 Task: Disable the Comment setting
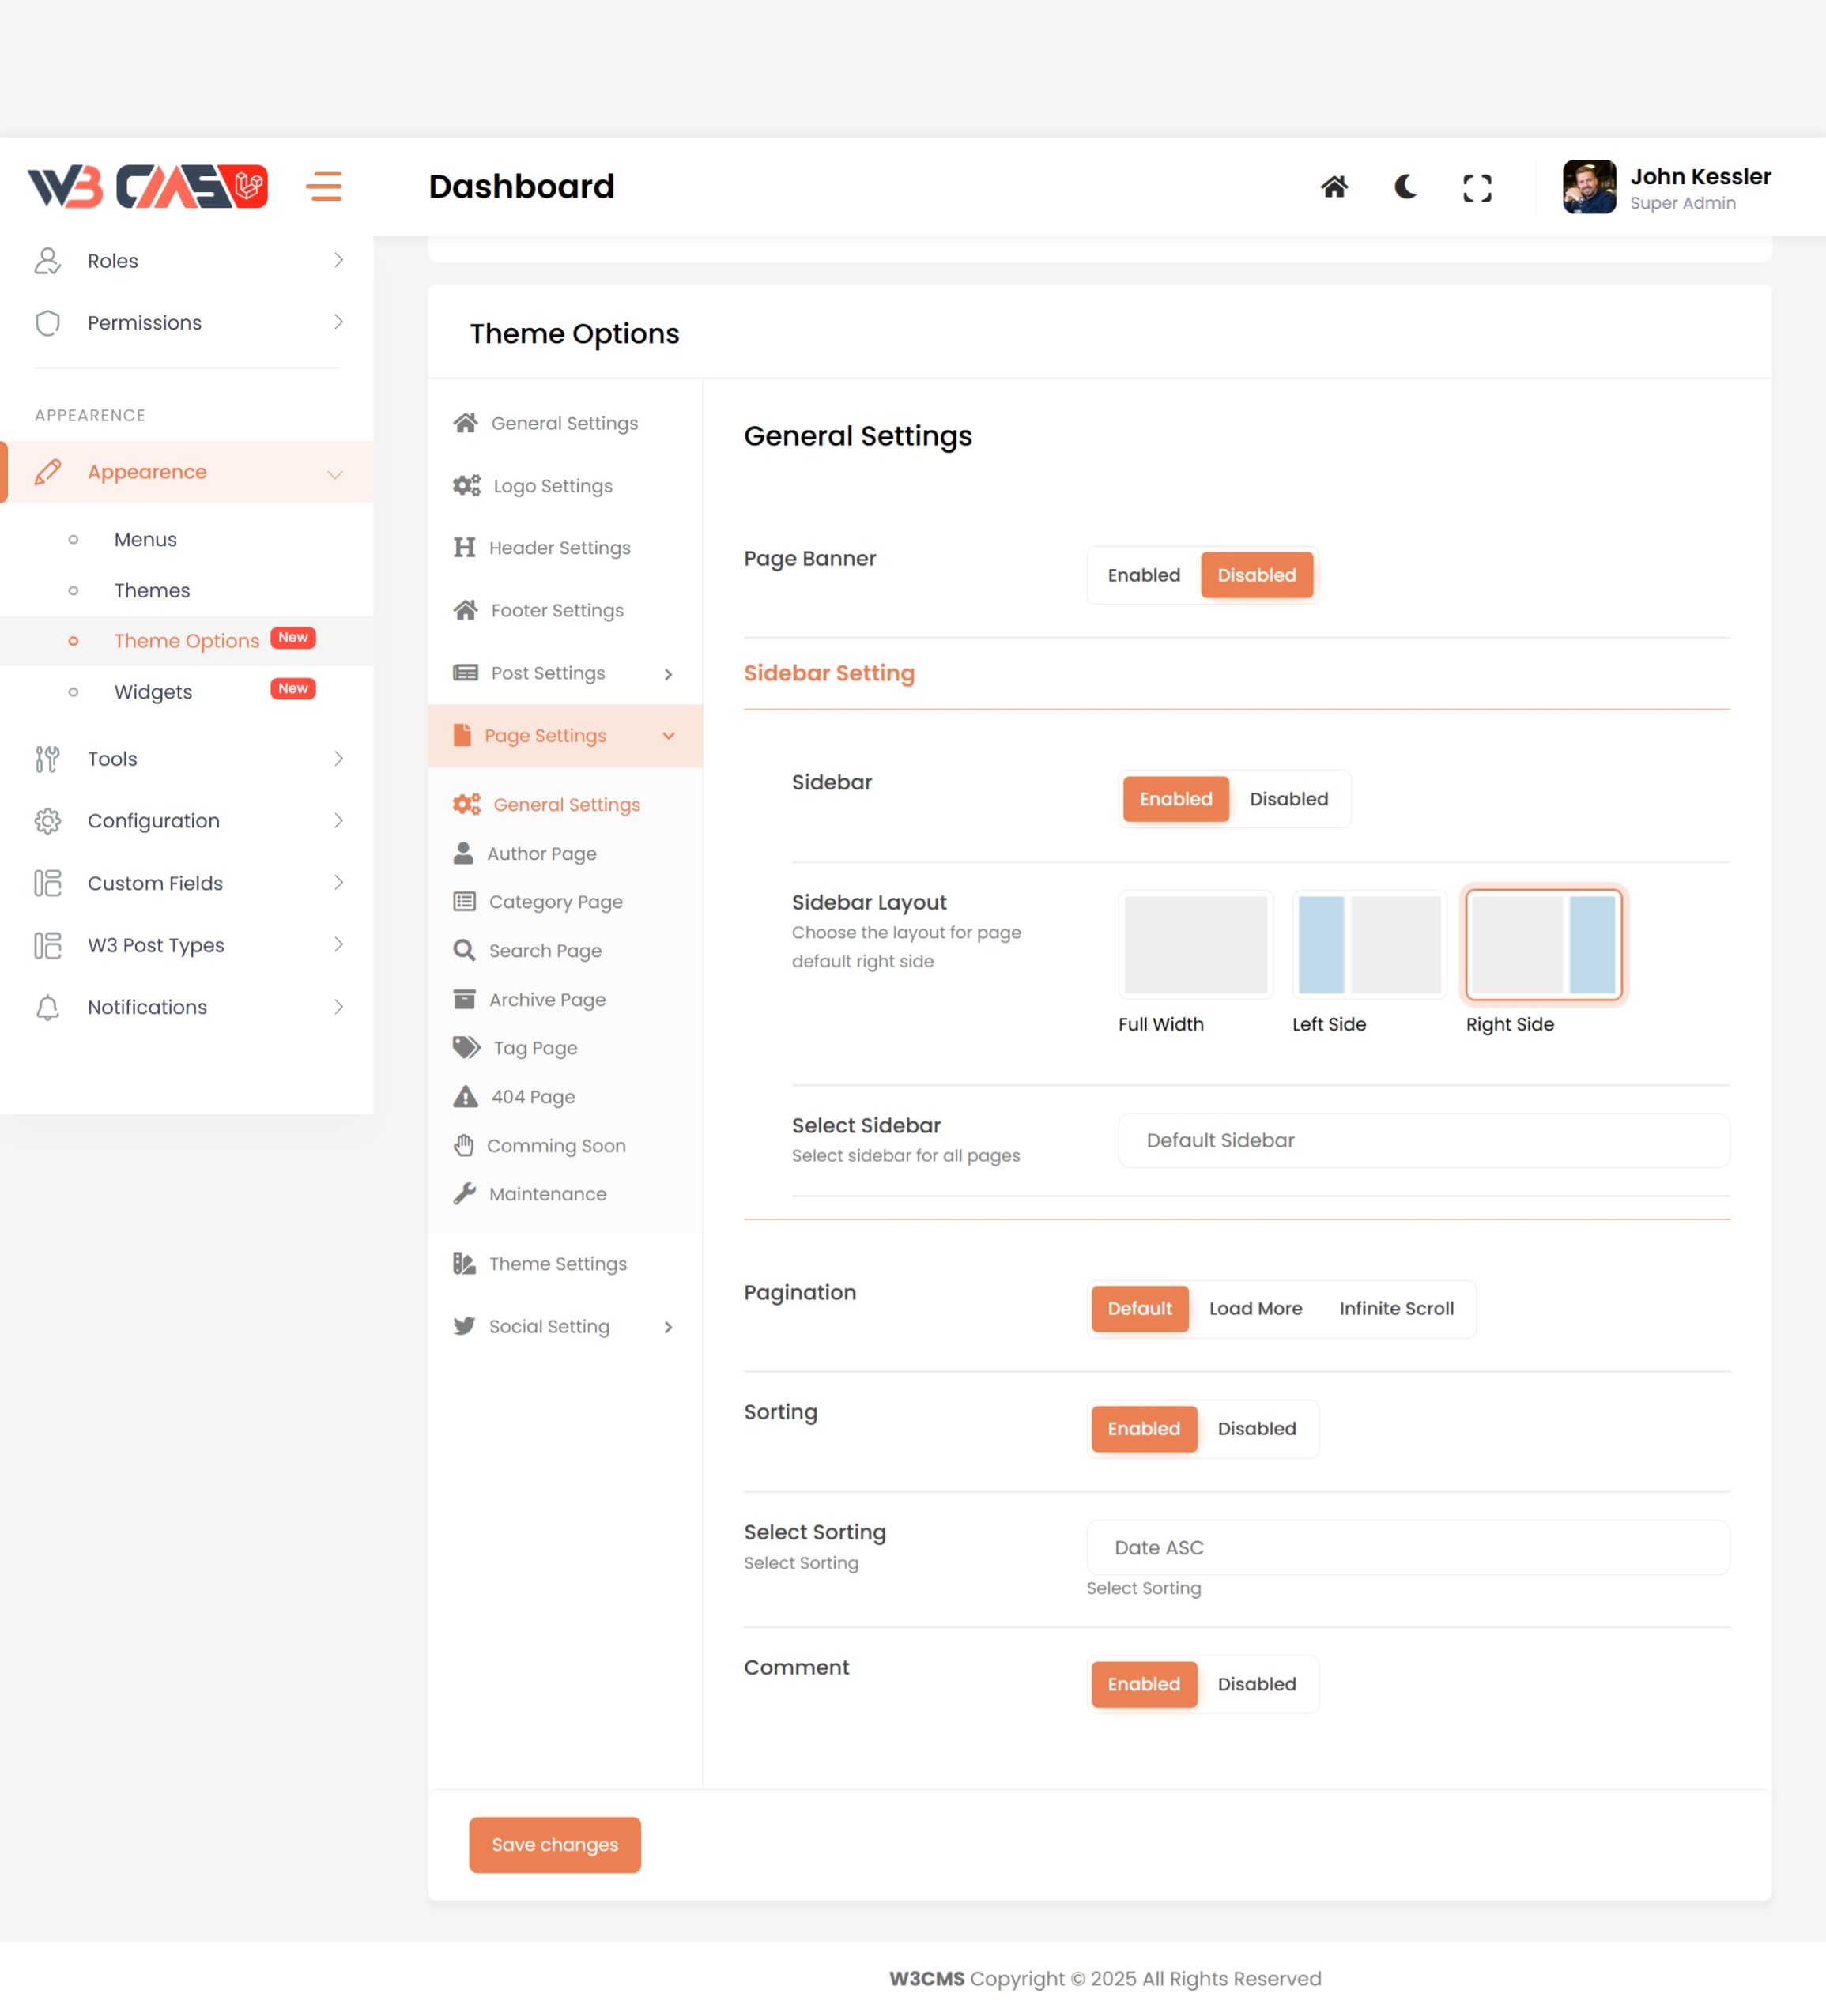point(1256,1684)
